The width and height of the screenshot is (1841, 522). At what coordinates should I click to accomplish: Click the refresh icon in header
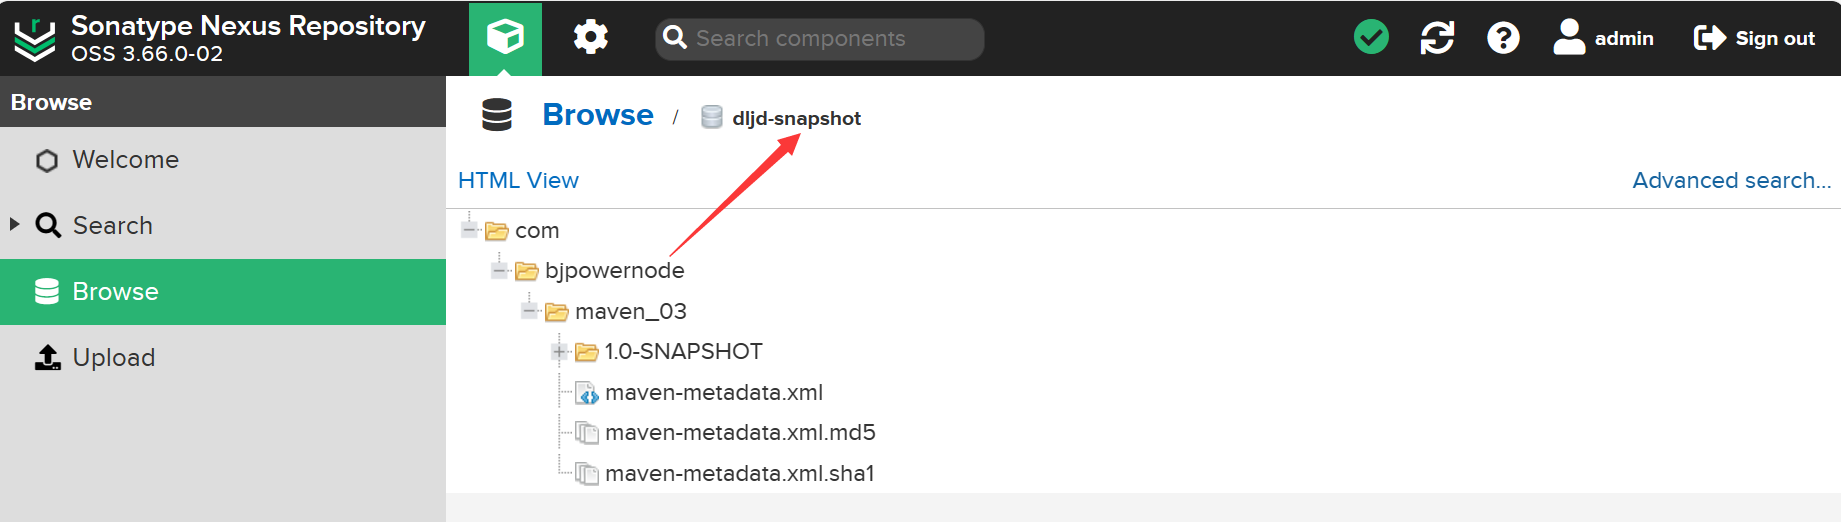(x=1437, y=38)
